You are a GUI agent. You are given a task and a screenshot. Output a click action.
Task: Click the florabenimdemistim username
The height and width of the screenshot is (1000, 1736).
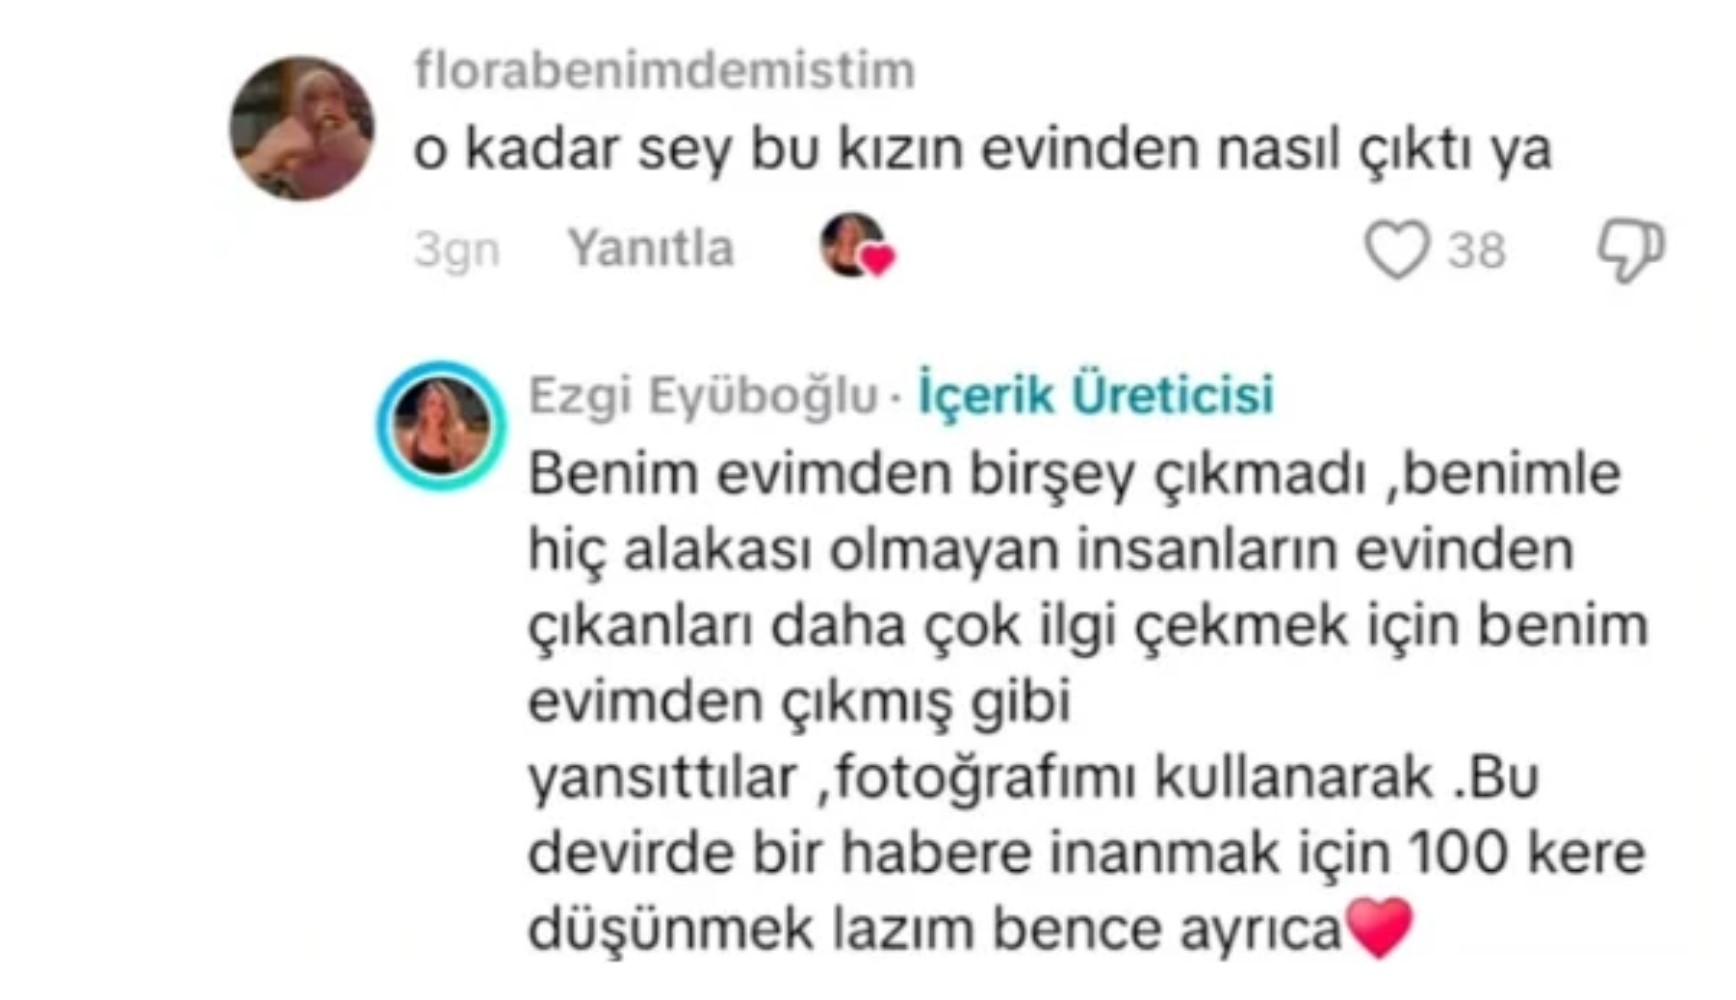point(665,71)
